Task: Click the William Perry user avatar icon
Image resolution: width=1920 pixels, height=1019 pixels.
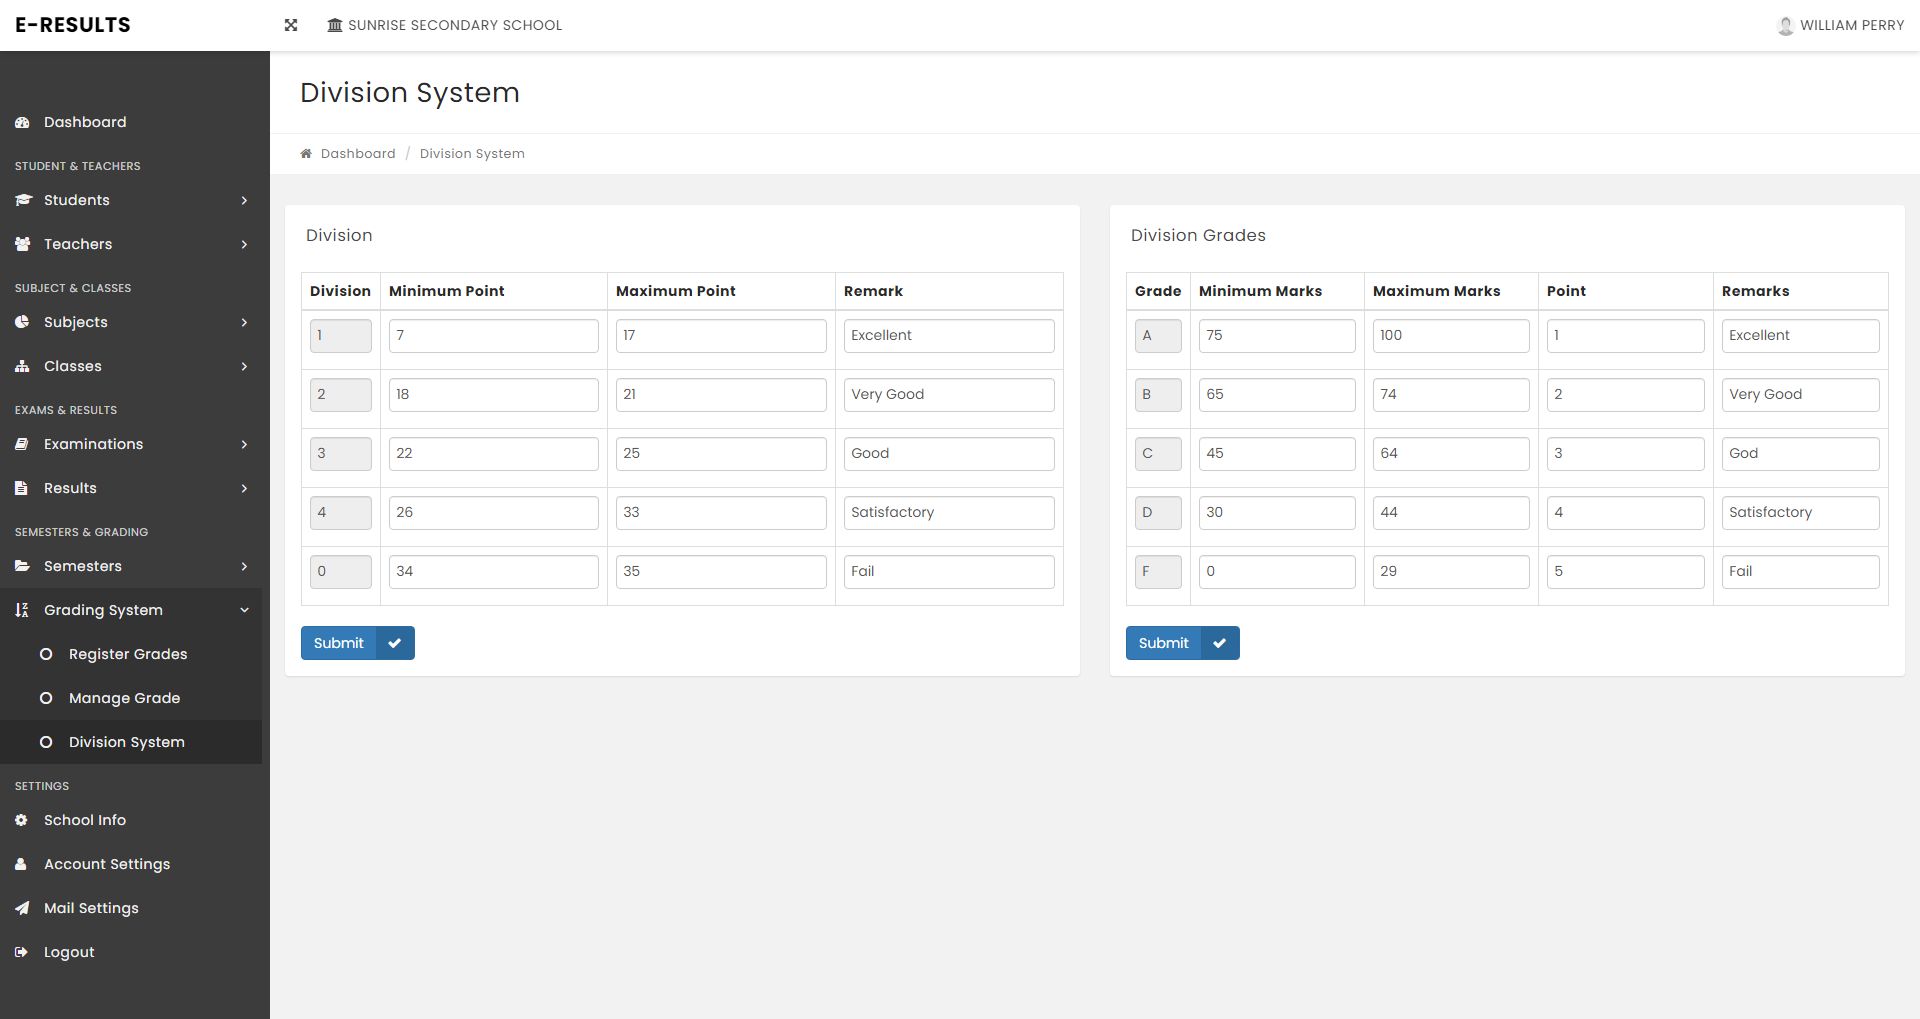Action: (1785, 26)
